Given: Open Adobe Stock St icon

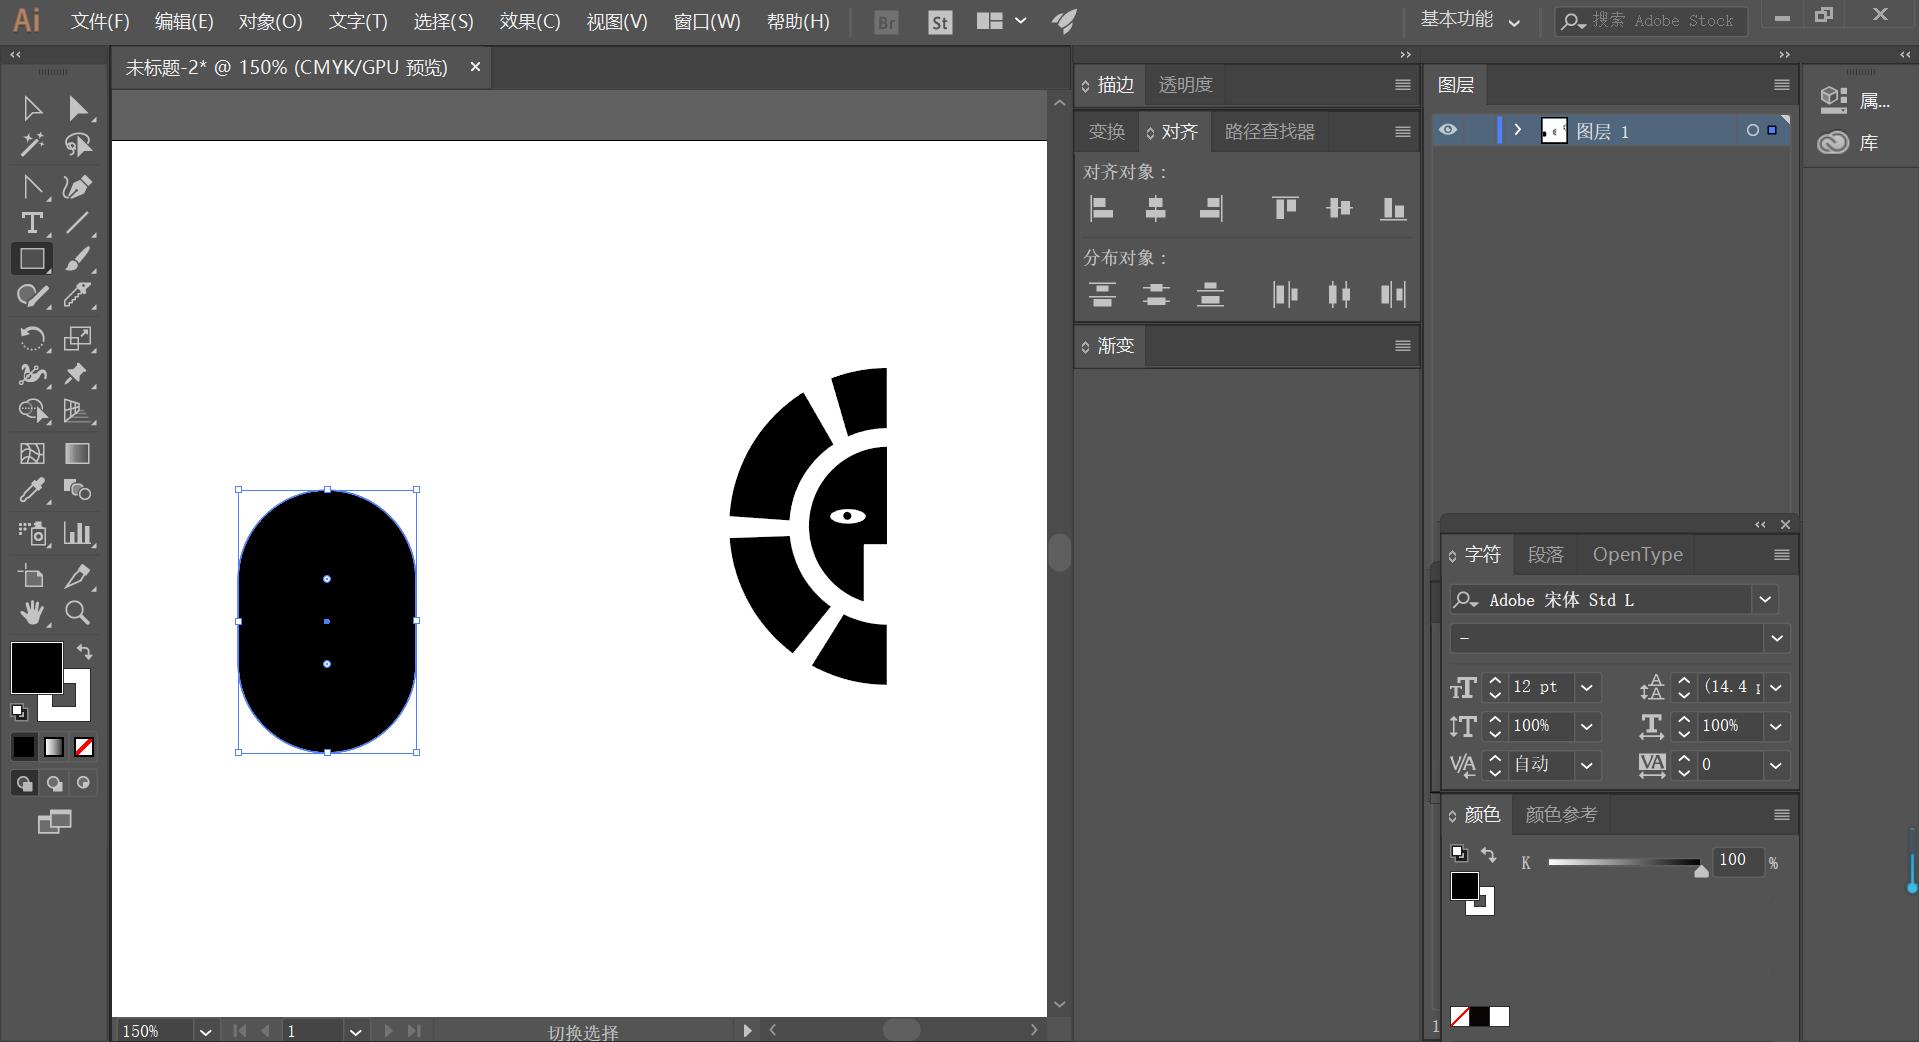Looking at the screenshot, I should point(940,22).
